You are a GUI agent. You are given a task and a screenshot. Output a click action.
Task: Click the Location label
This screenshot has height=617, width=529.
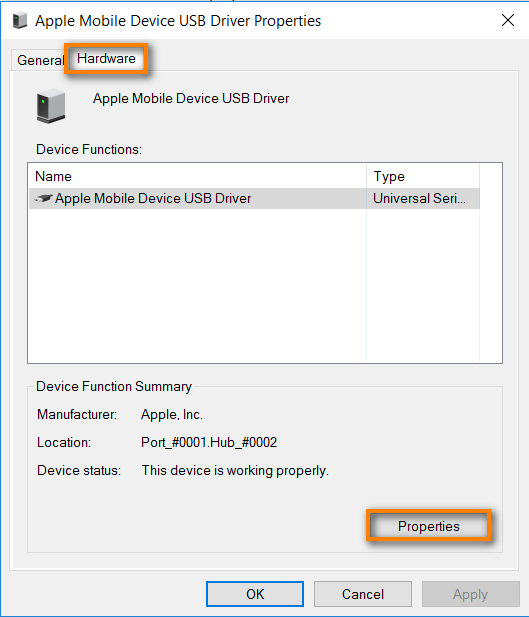[64, 442]
